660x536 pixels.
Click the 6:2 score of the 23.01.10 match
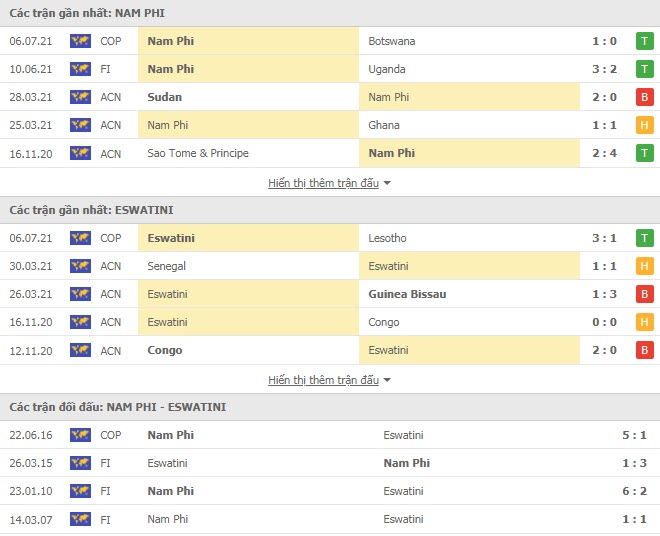(634, 491)
